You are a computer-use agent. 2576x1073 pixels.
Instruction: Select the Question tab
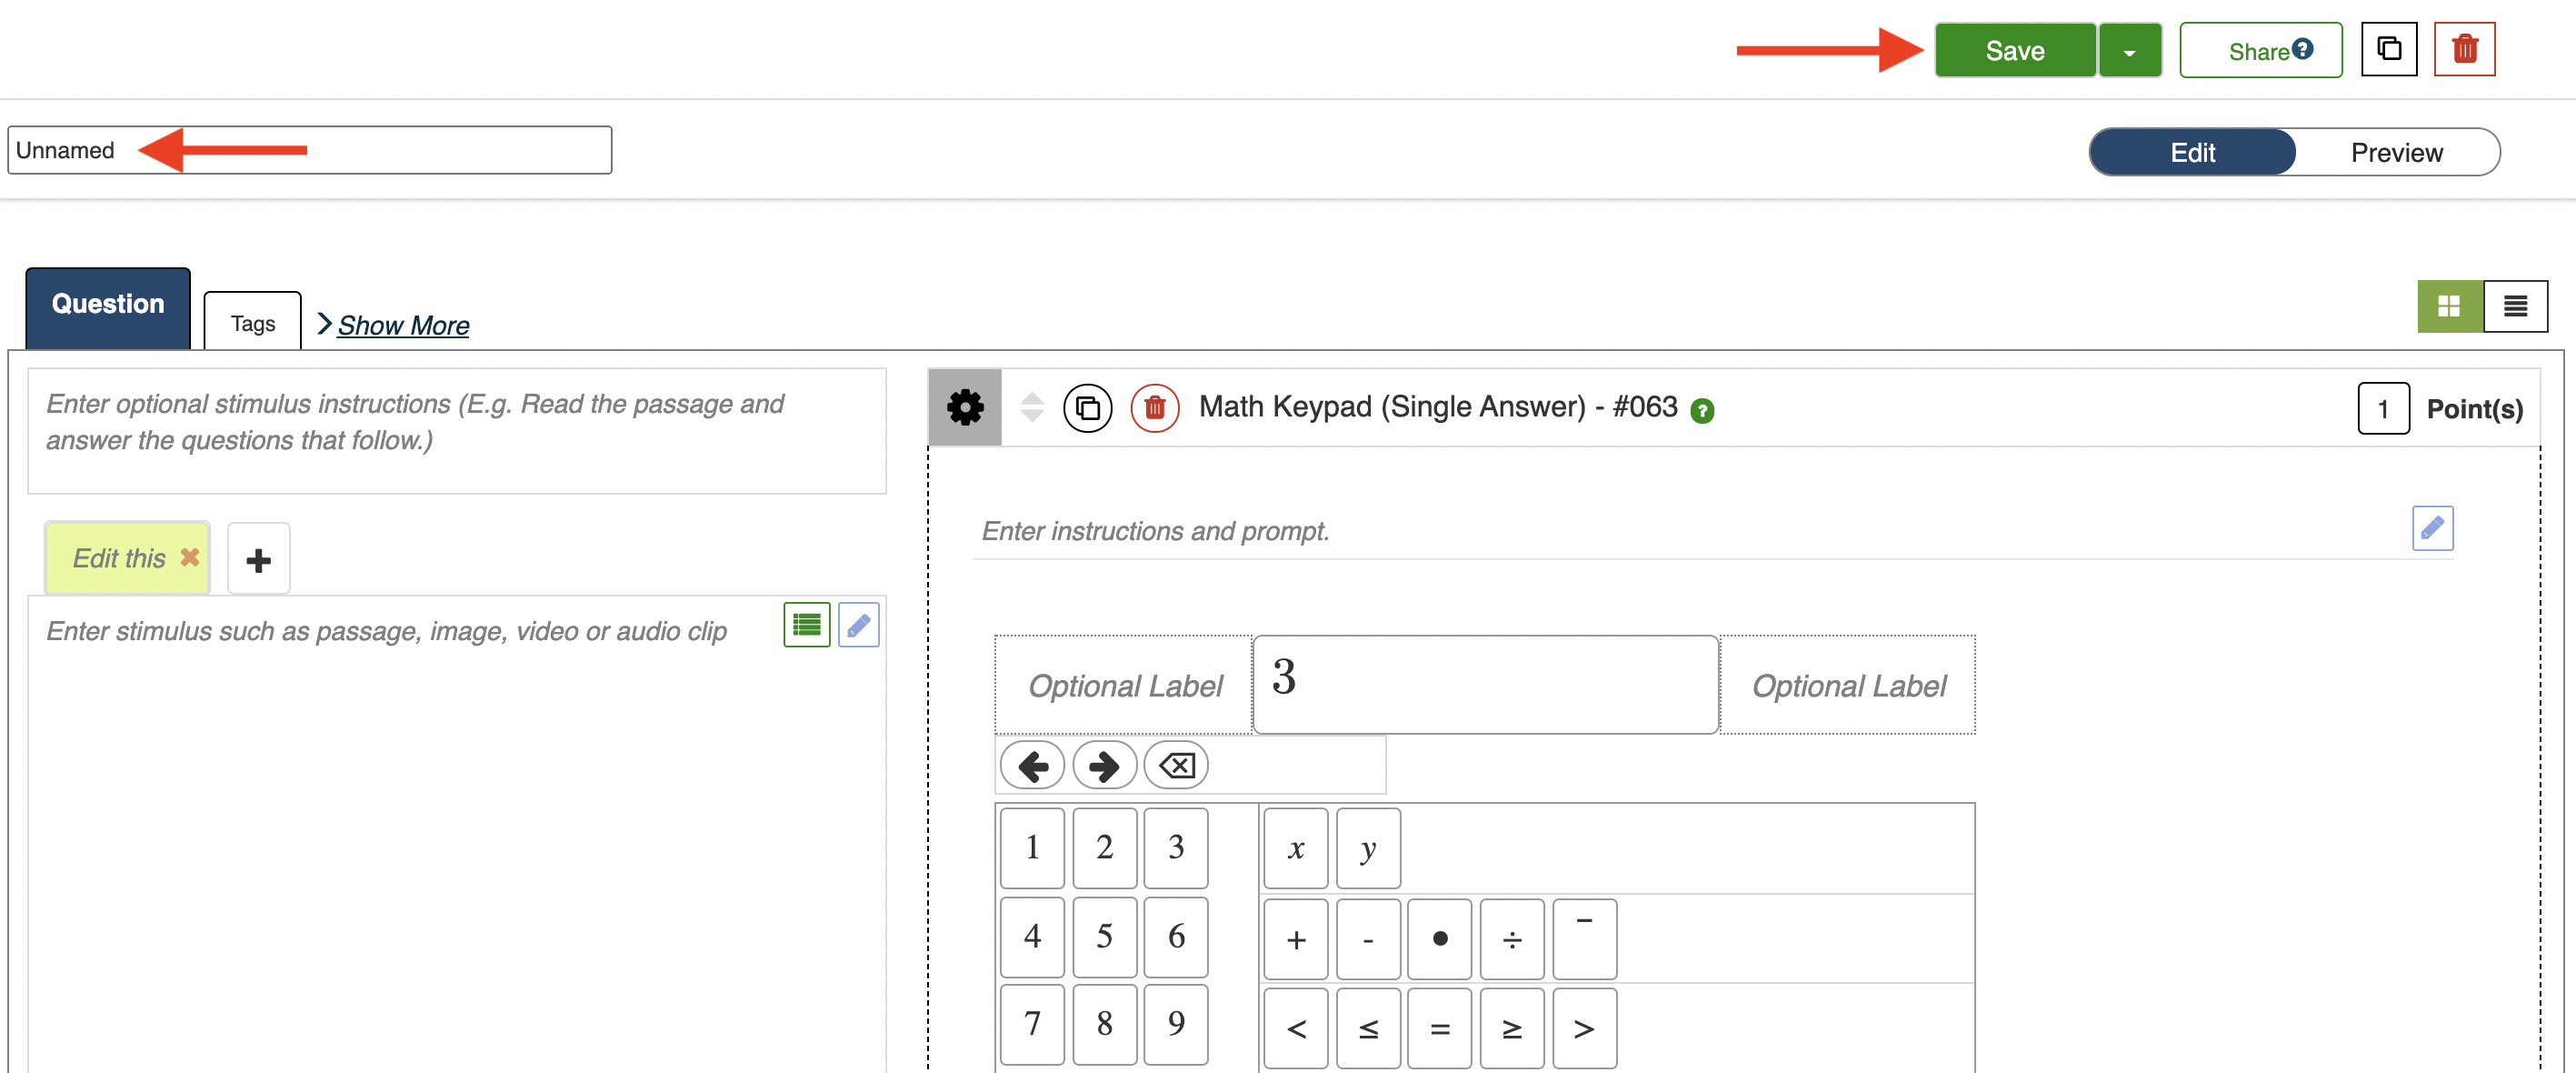pos(108,305)
